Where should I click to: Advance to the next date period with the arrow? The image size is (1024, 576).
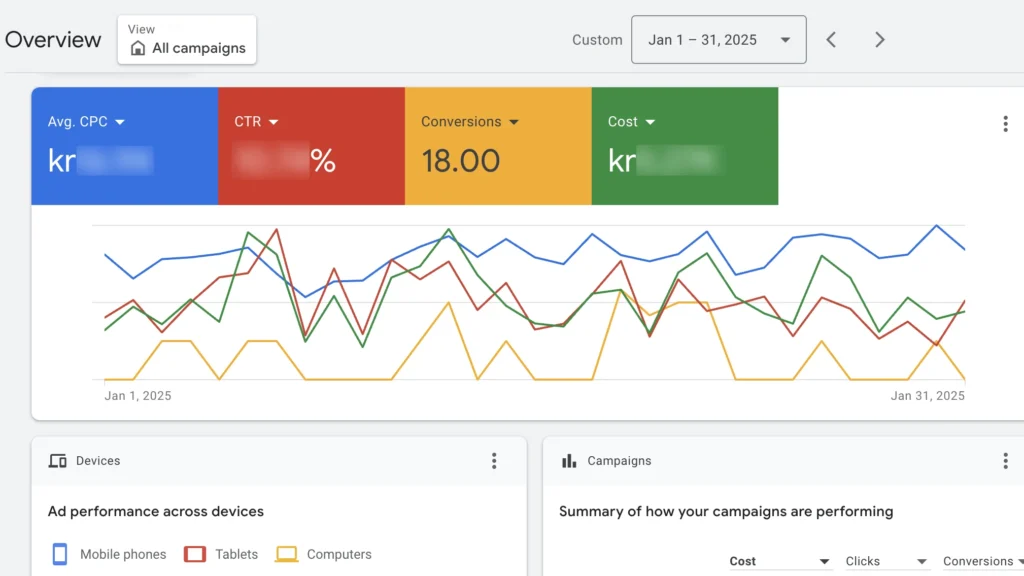[879, 39]
